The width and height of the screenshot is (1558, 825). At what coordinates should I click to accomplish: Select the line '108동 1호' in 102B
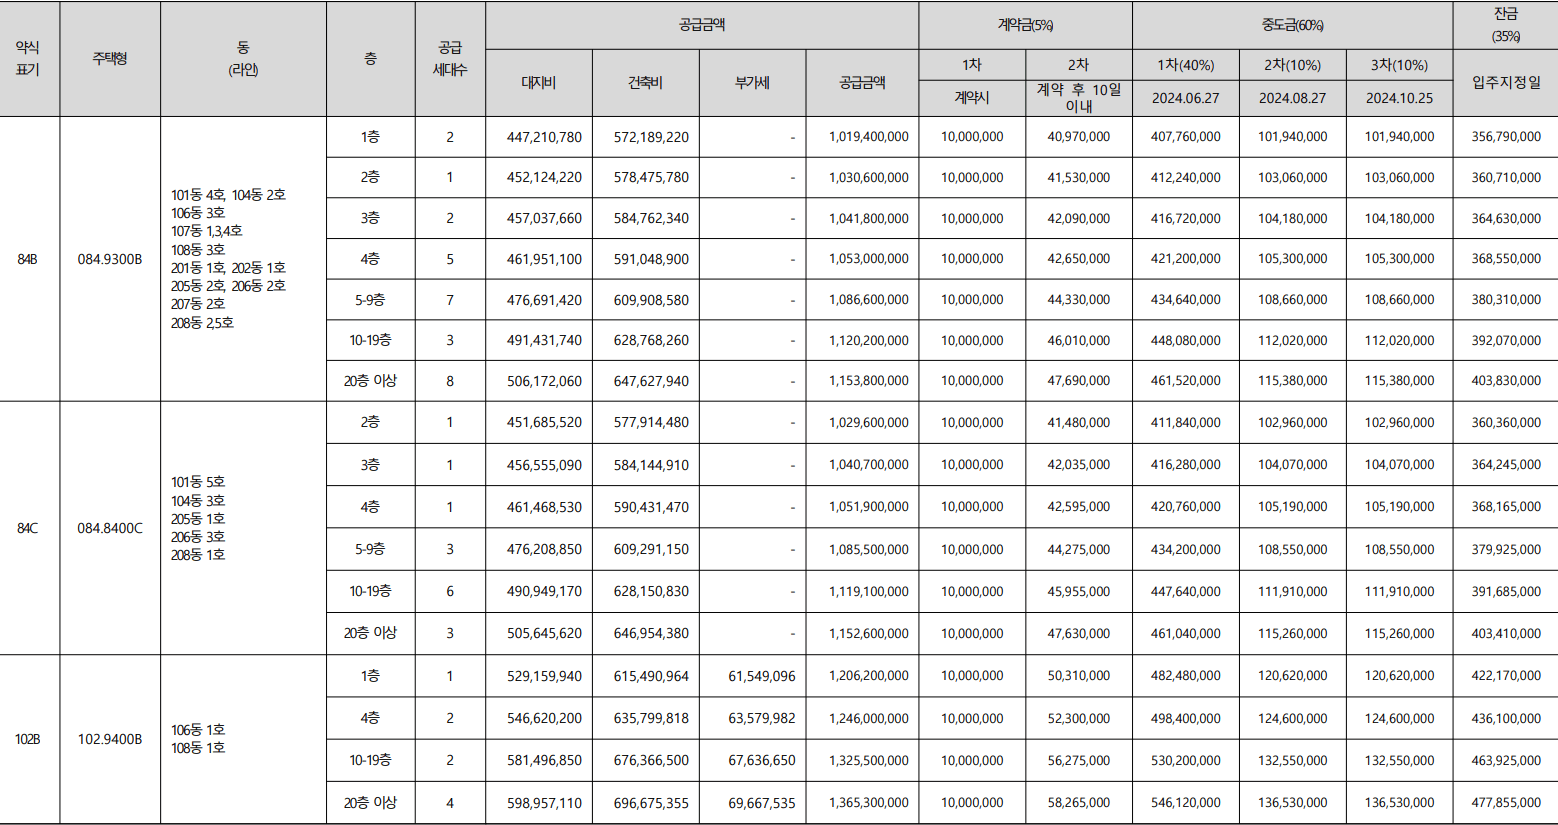(198, 748)
